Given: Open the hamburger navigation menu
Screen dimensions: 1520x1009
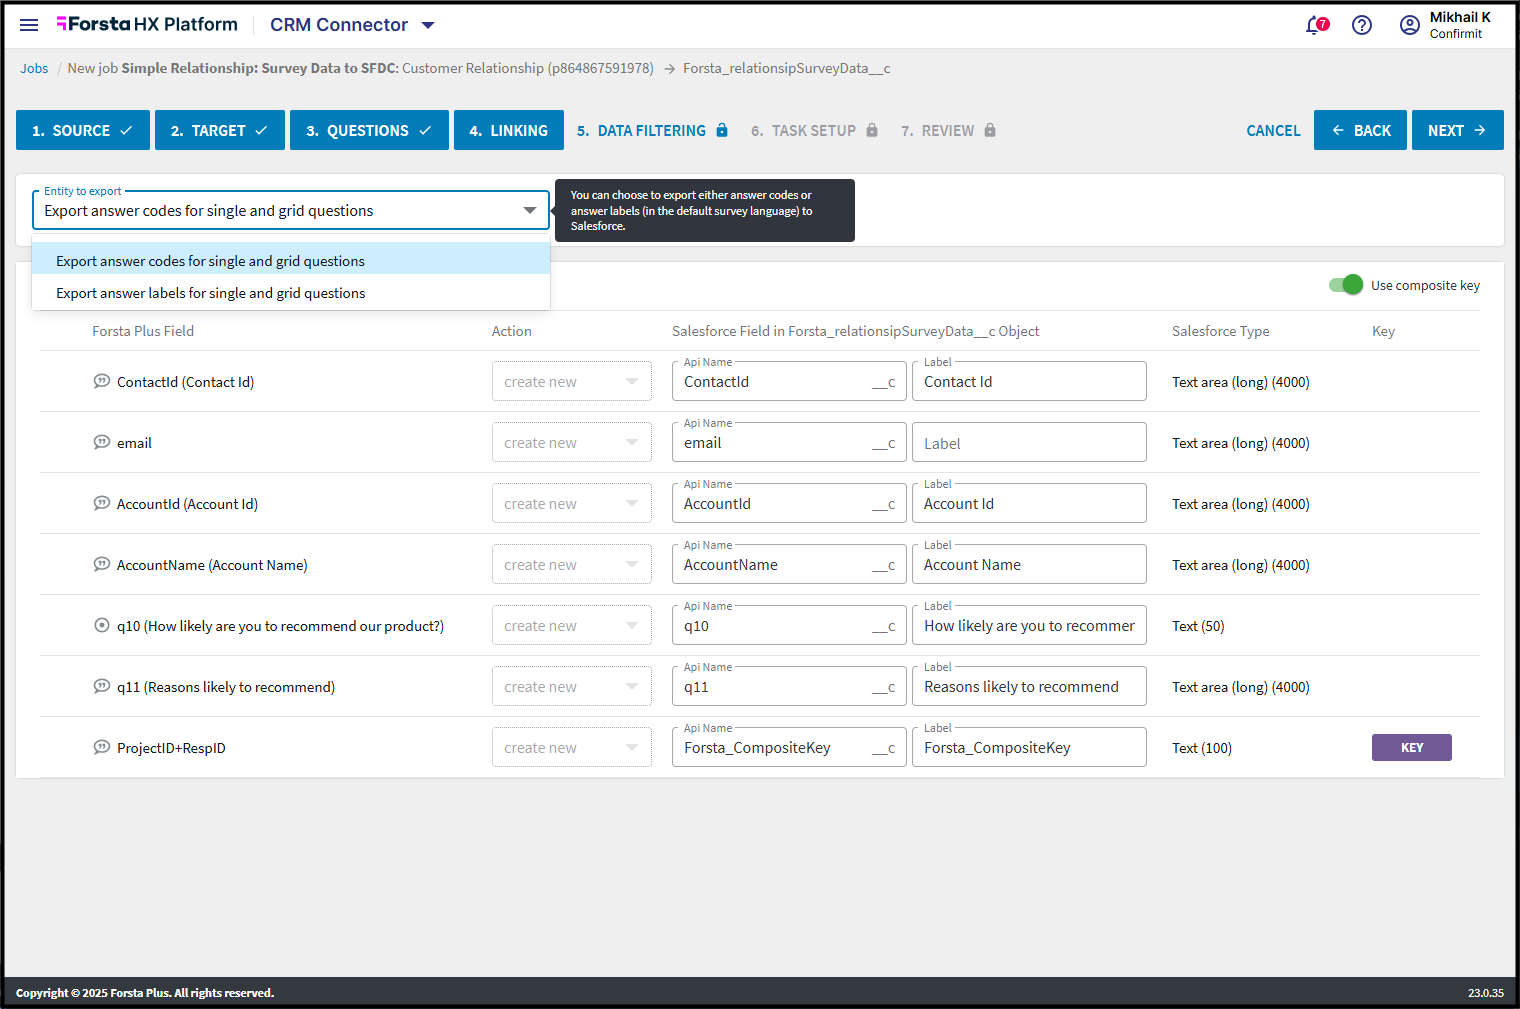Looking at the screenshot, I should [29, 25].
